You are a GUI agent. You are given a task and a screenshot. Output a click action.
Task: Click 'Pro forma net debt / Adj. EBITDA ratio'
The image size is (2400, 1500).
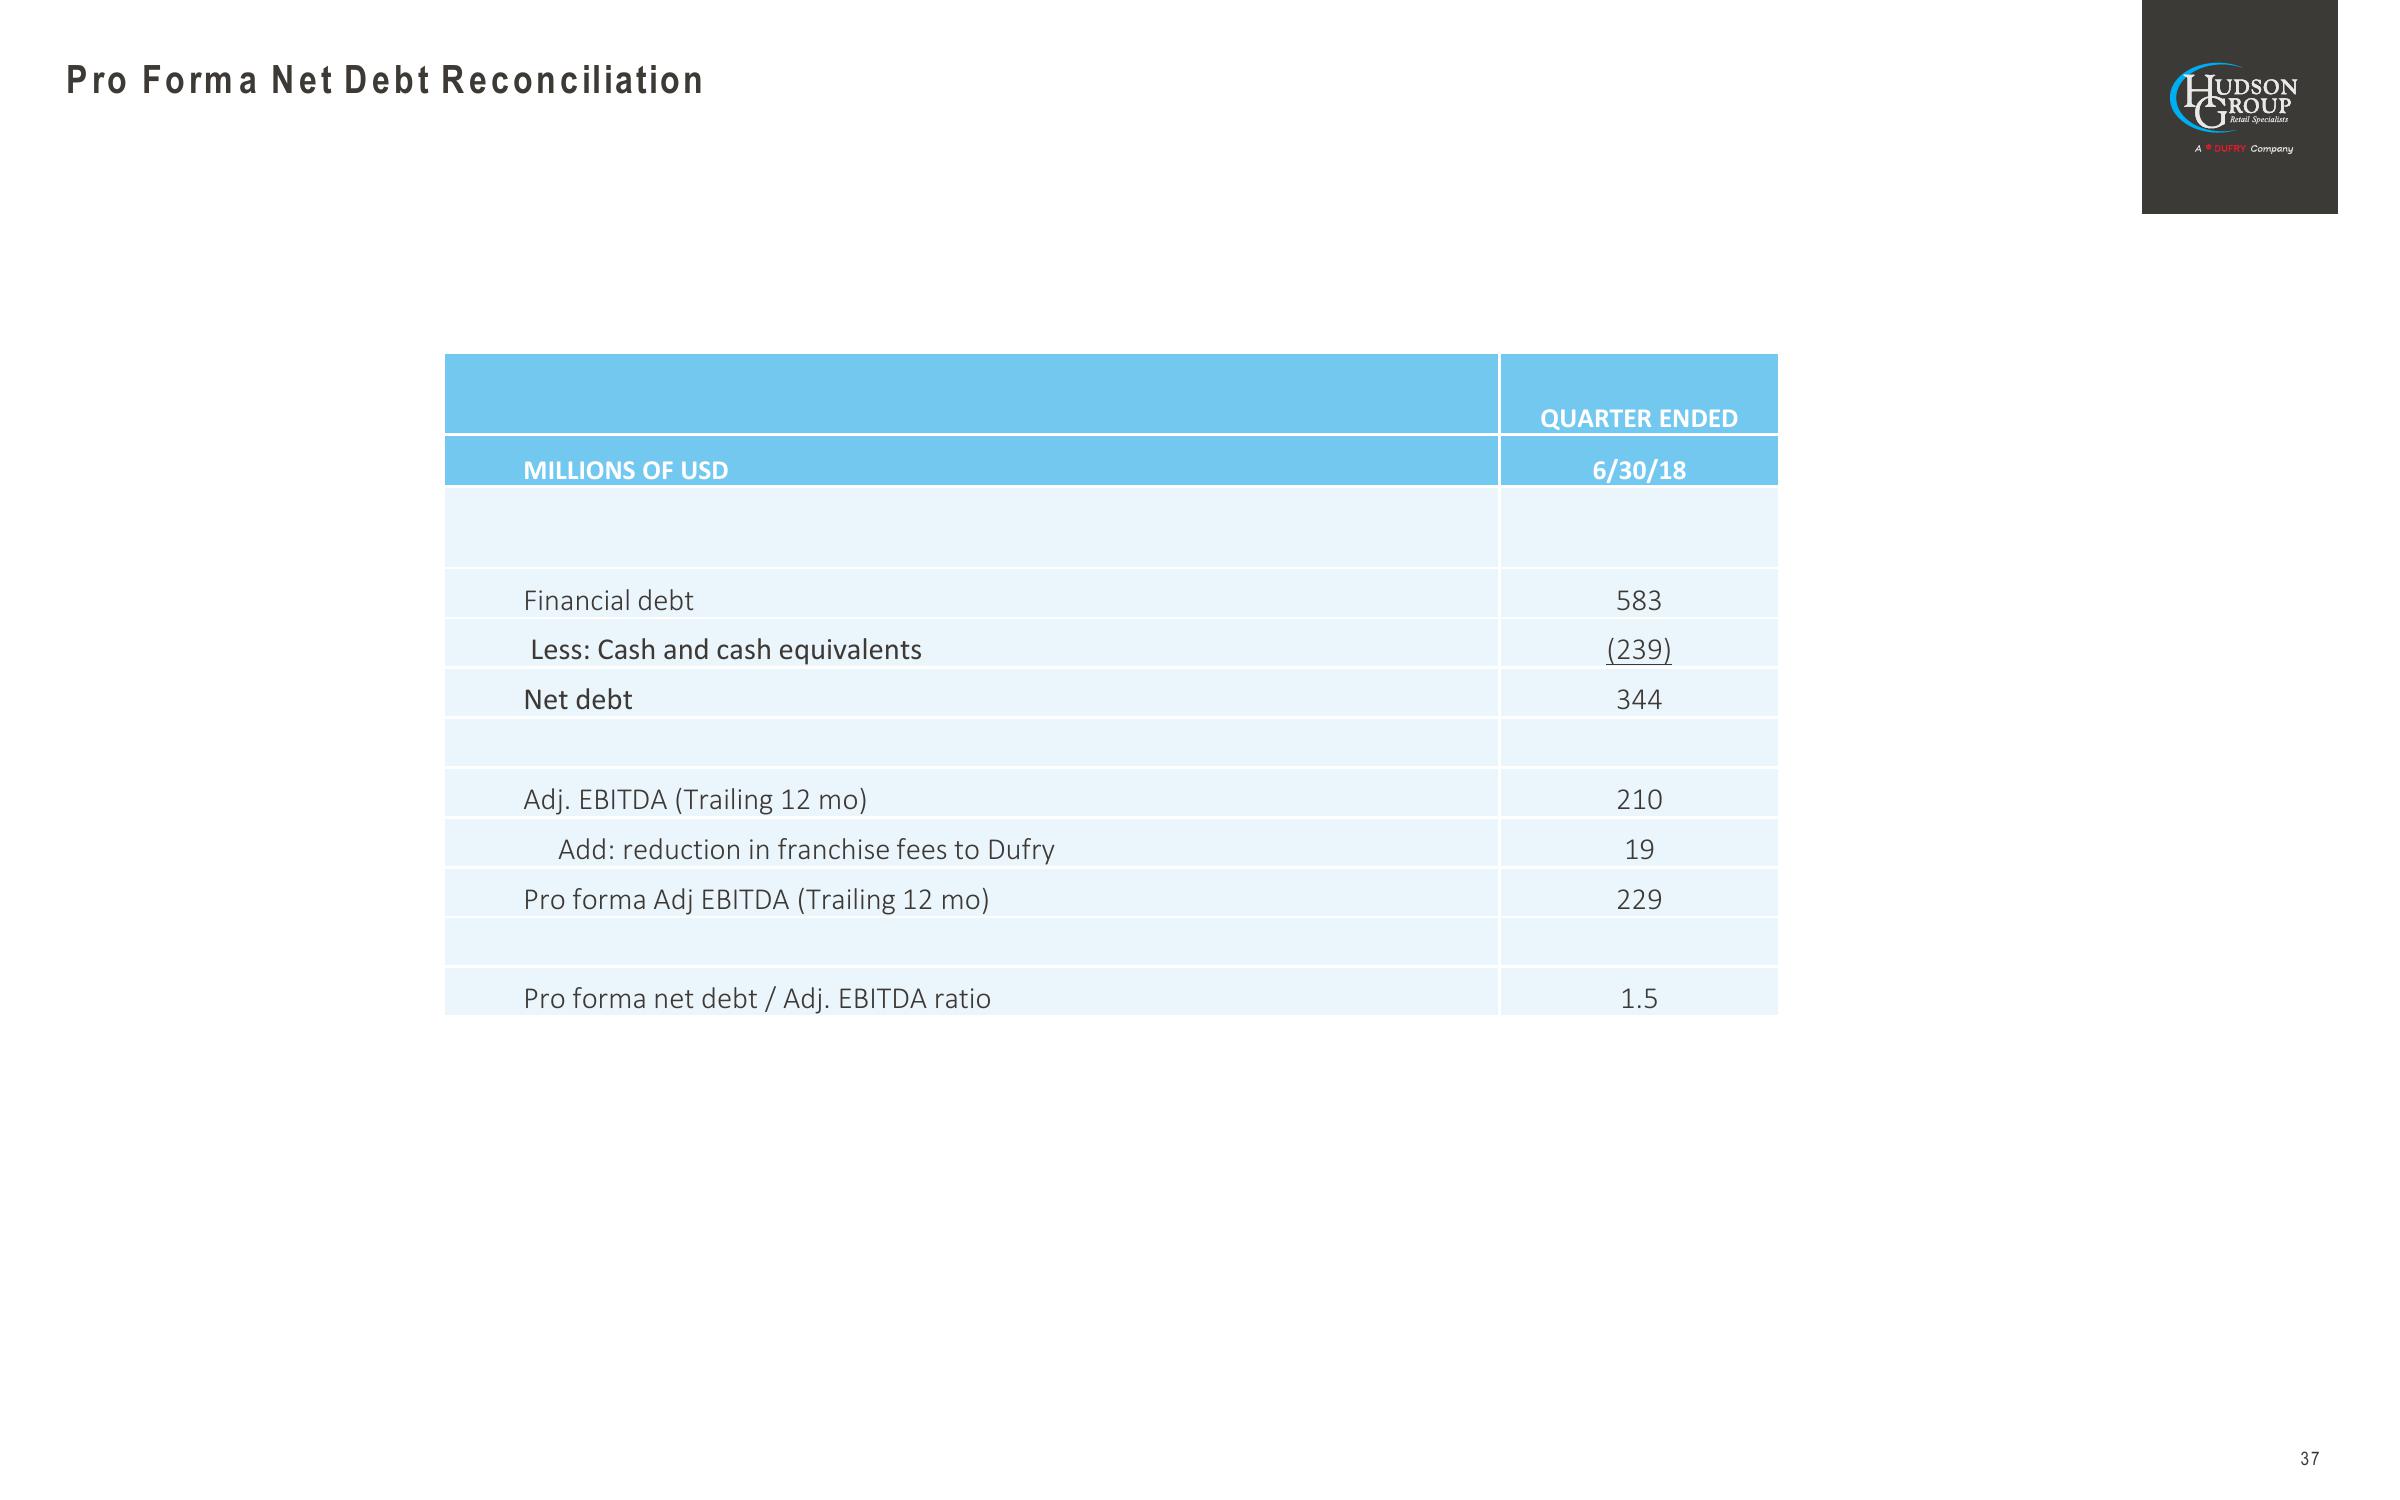pos(757,999)
